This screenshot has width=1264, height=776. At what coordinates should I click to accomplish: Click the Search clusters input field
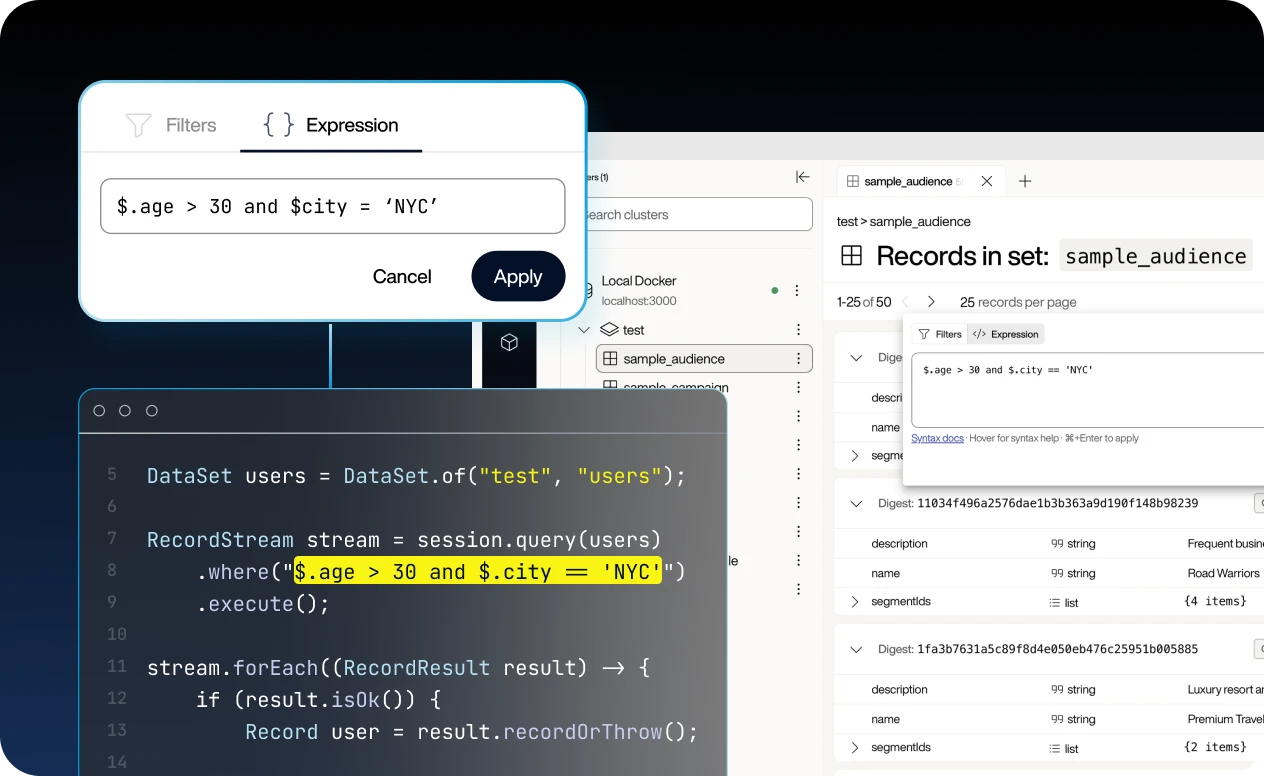coord(700,214)
